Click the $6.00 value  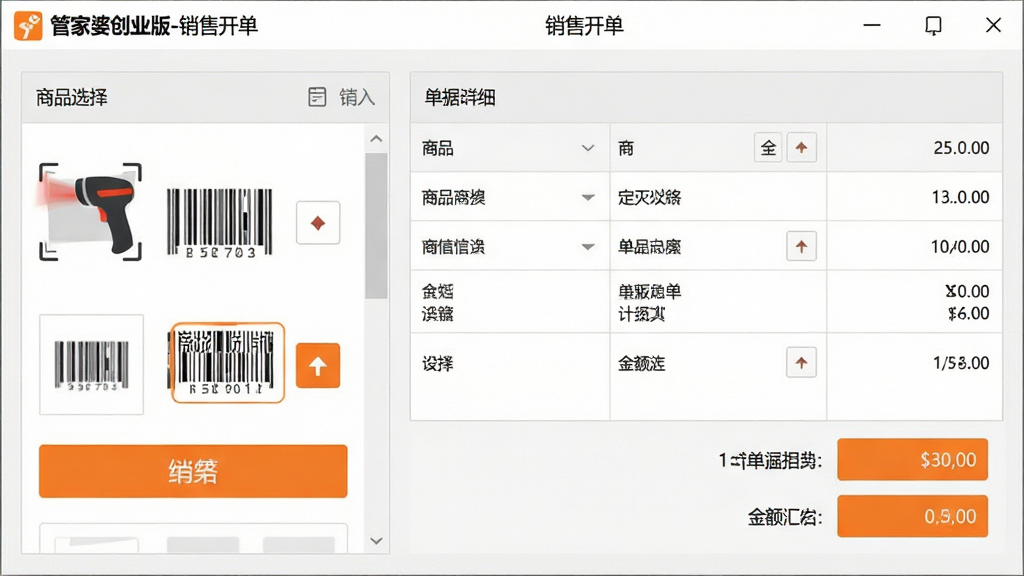coord(968,313)
